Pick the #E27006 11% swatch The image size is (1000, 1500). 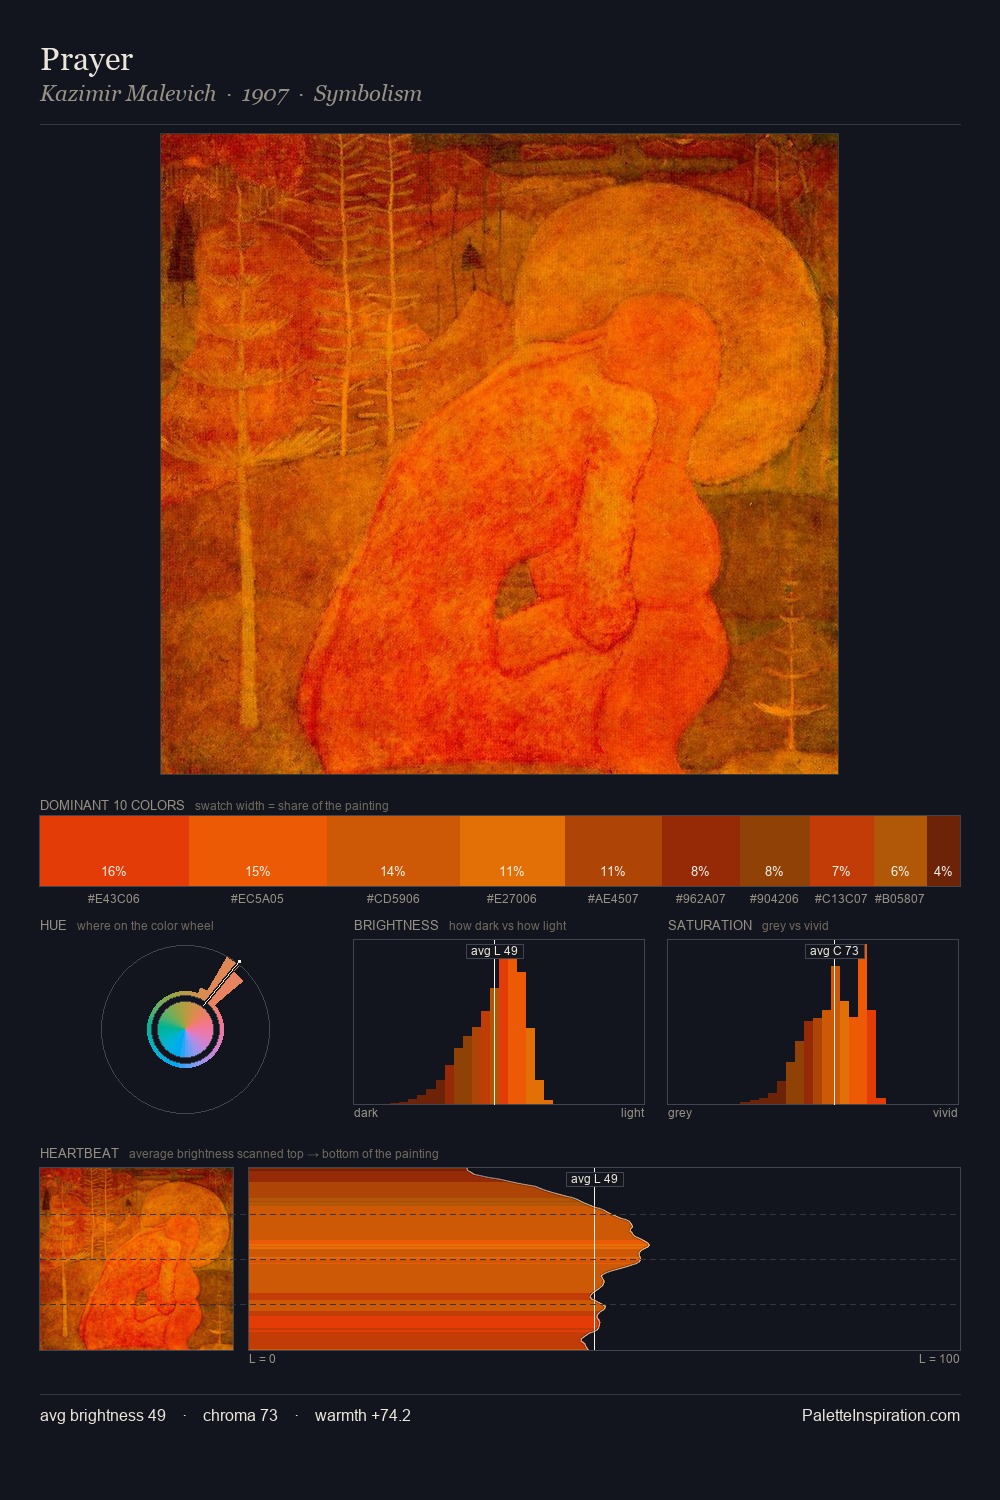512,851
